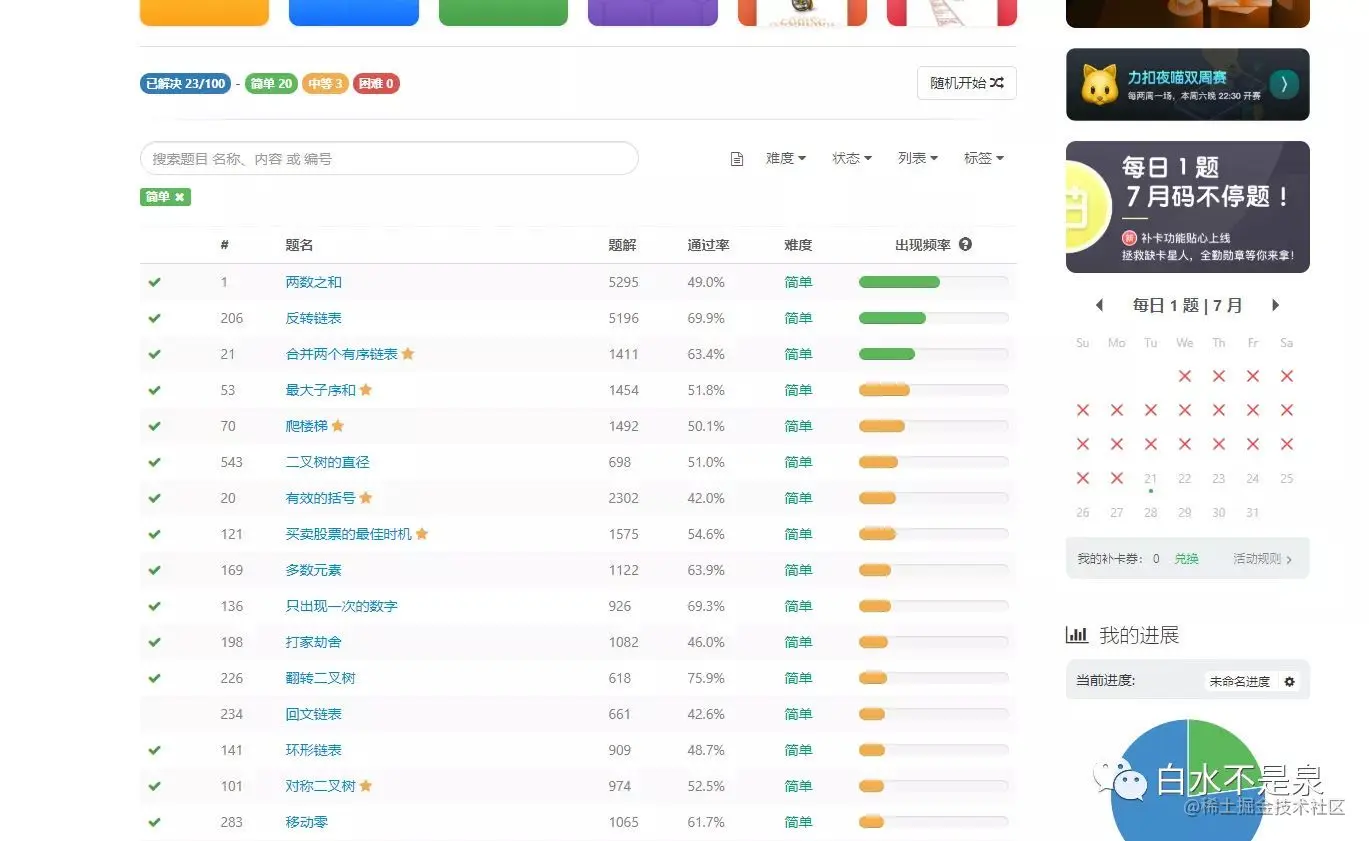Click the solved checkmark for 二叉树的直径
The image size is (1369, 841).
pyautogui.click(x=154, y=462)
